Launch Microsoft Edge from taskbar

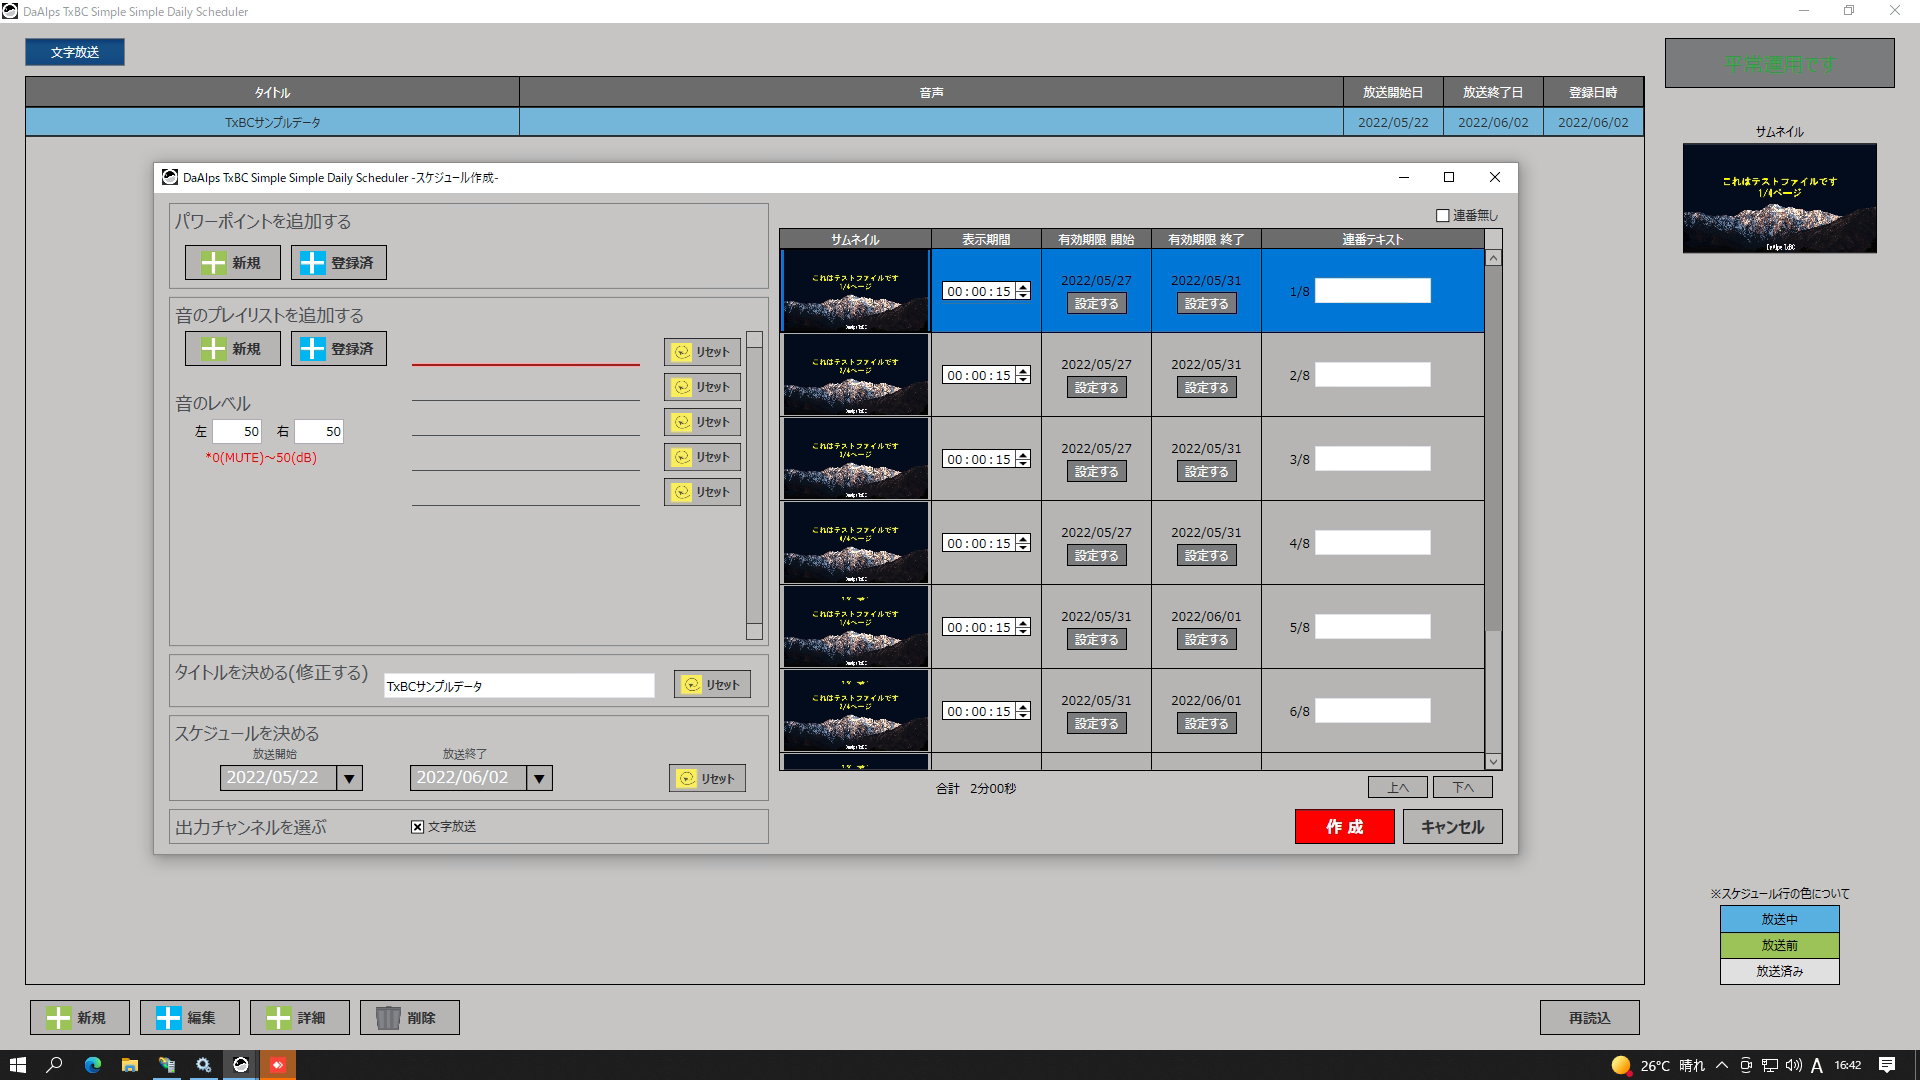(93, 1065)
